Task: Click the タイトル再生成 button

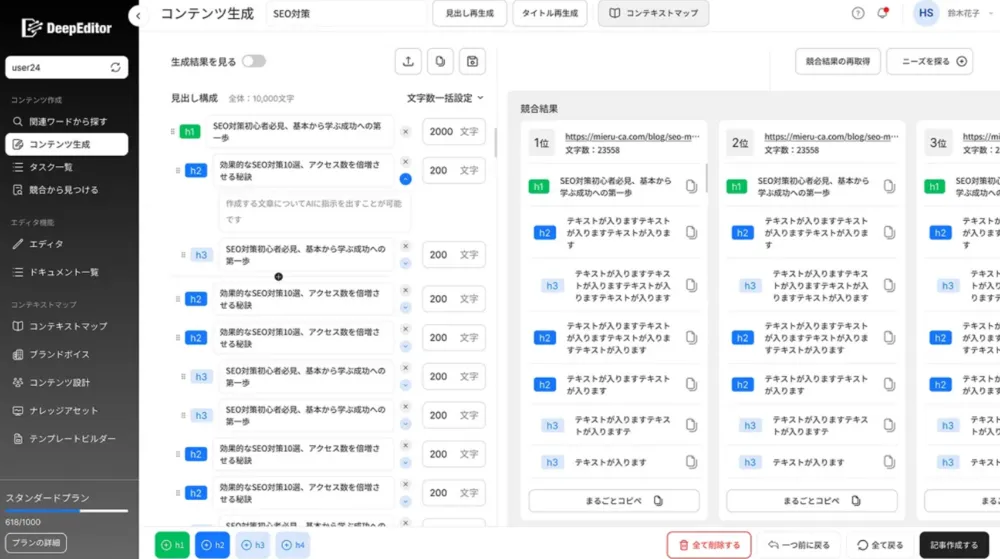Action: pos(550,13)
